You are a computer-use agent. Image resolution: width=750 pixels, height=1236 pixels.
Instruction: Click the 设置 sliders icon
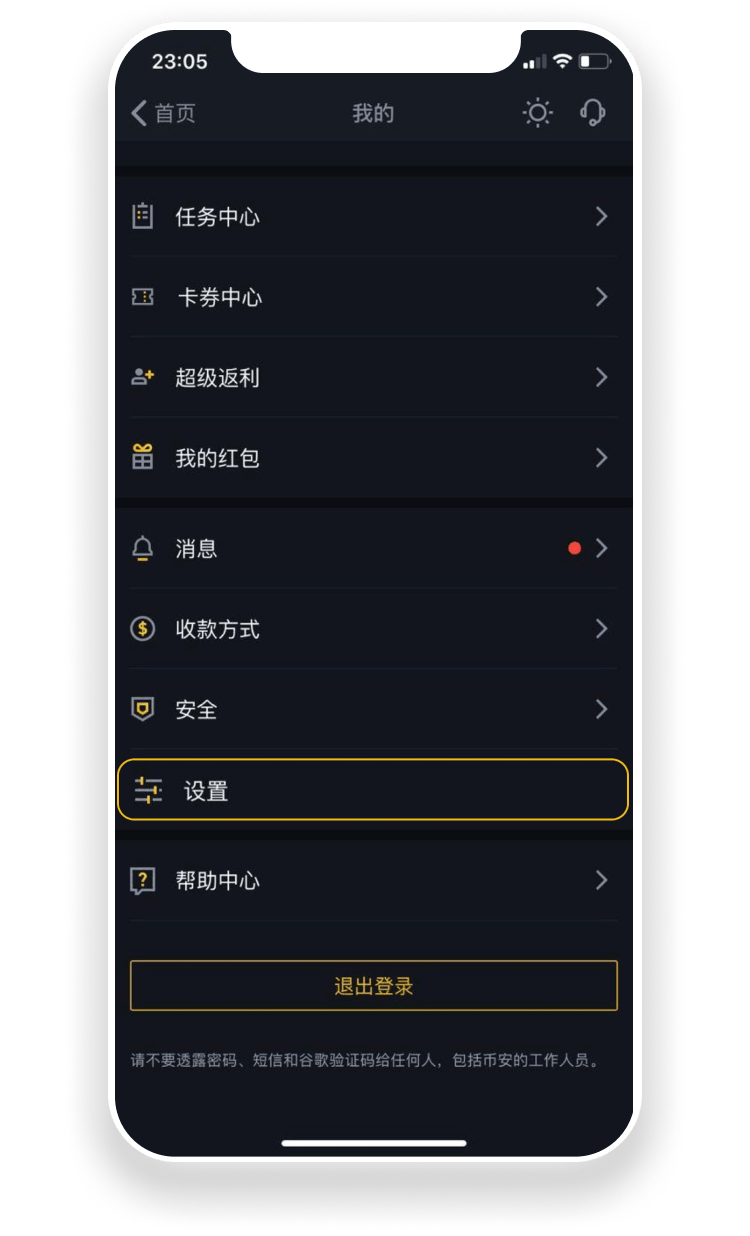tap(148, 790)
